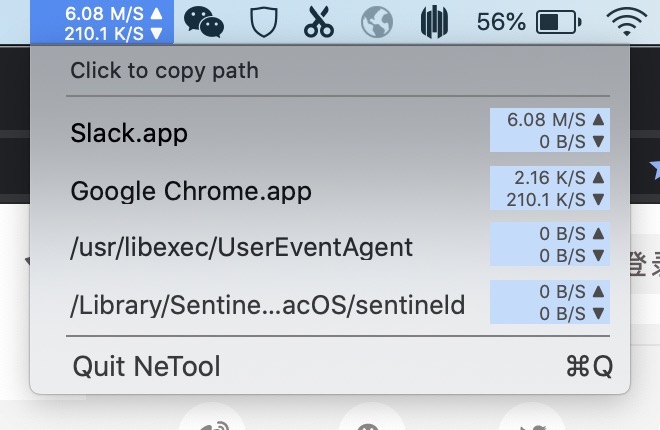Screen dimensions: 660x430
Task: Open the striped circle menu bar icon
Action: click(434, 22)
